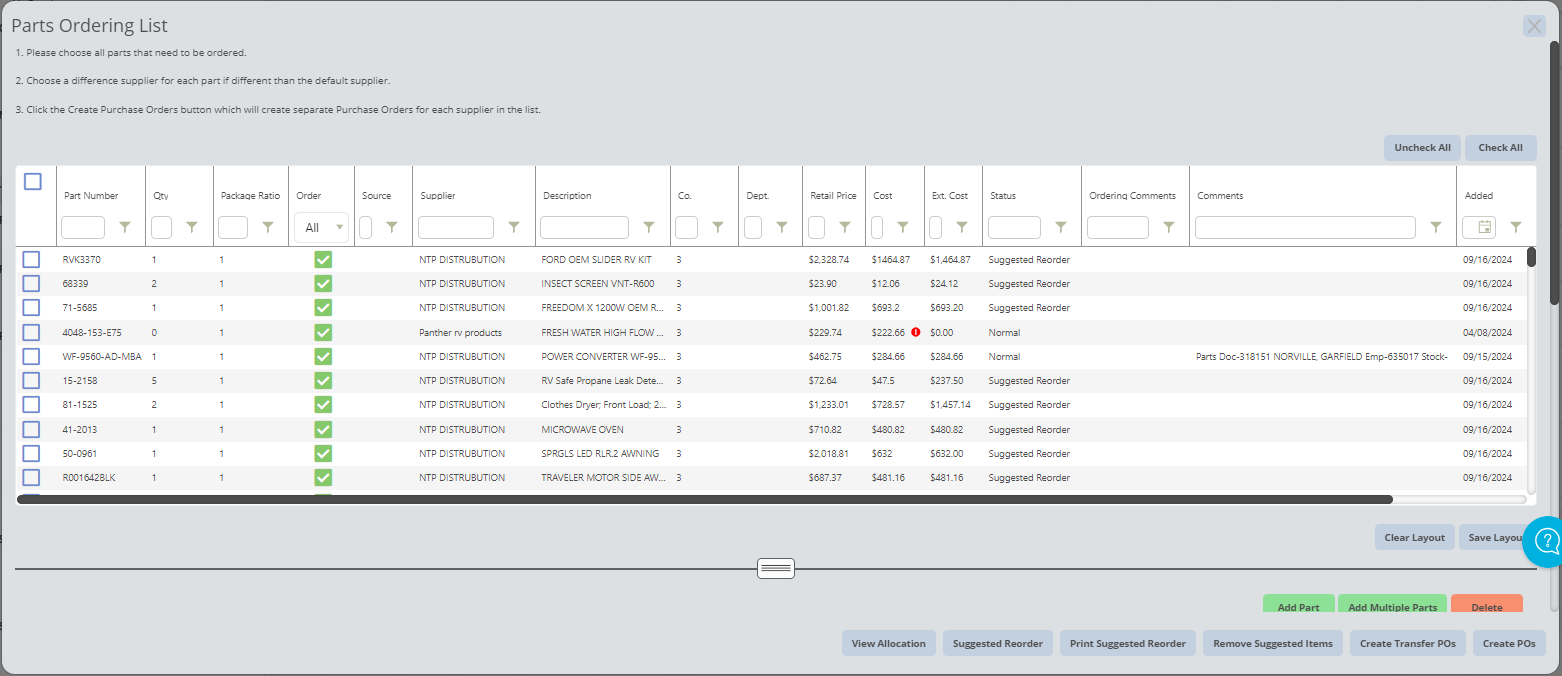Open the filter icon for Supplier column
This screenshot has height=676, width=1562.
514,228
